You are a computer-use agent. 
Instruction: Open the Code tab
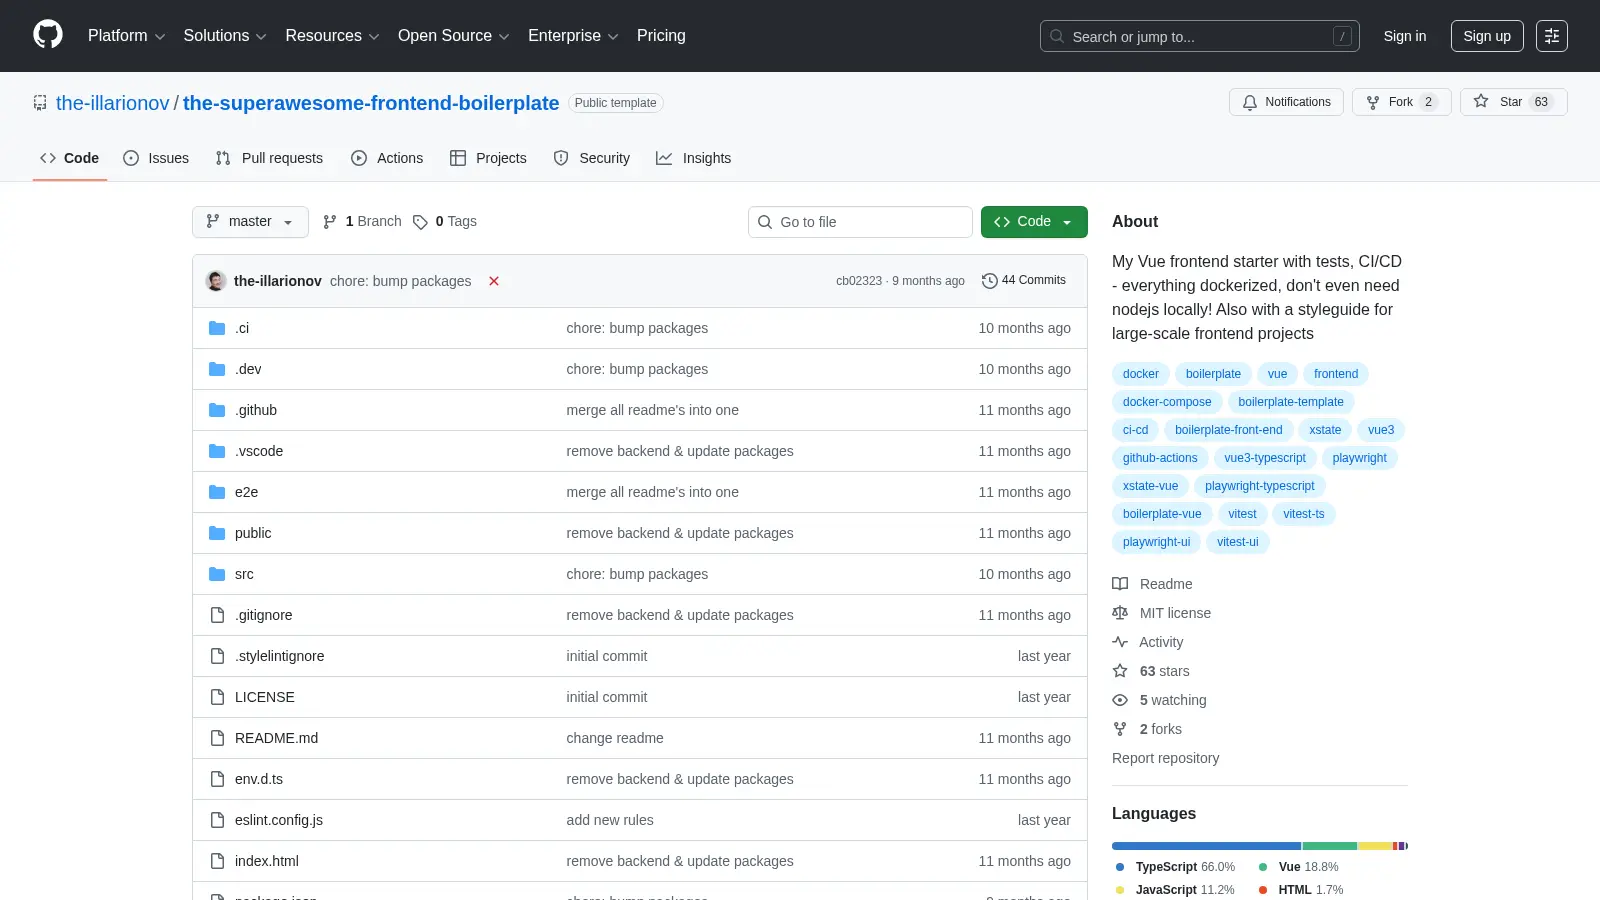coord(70,158)
